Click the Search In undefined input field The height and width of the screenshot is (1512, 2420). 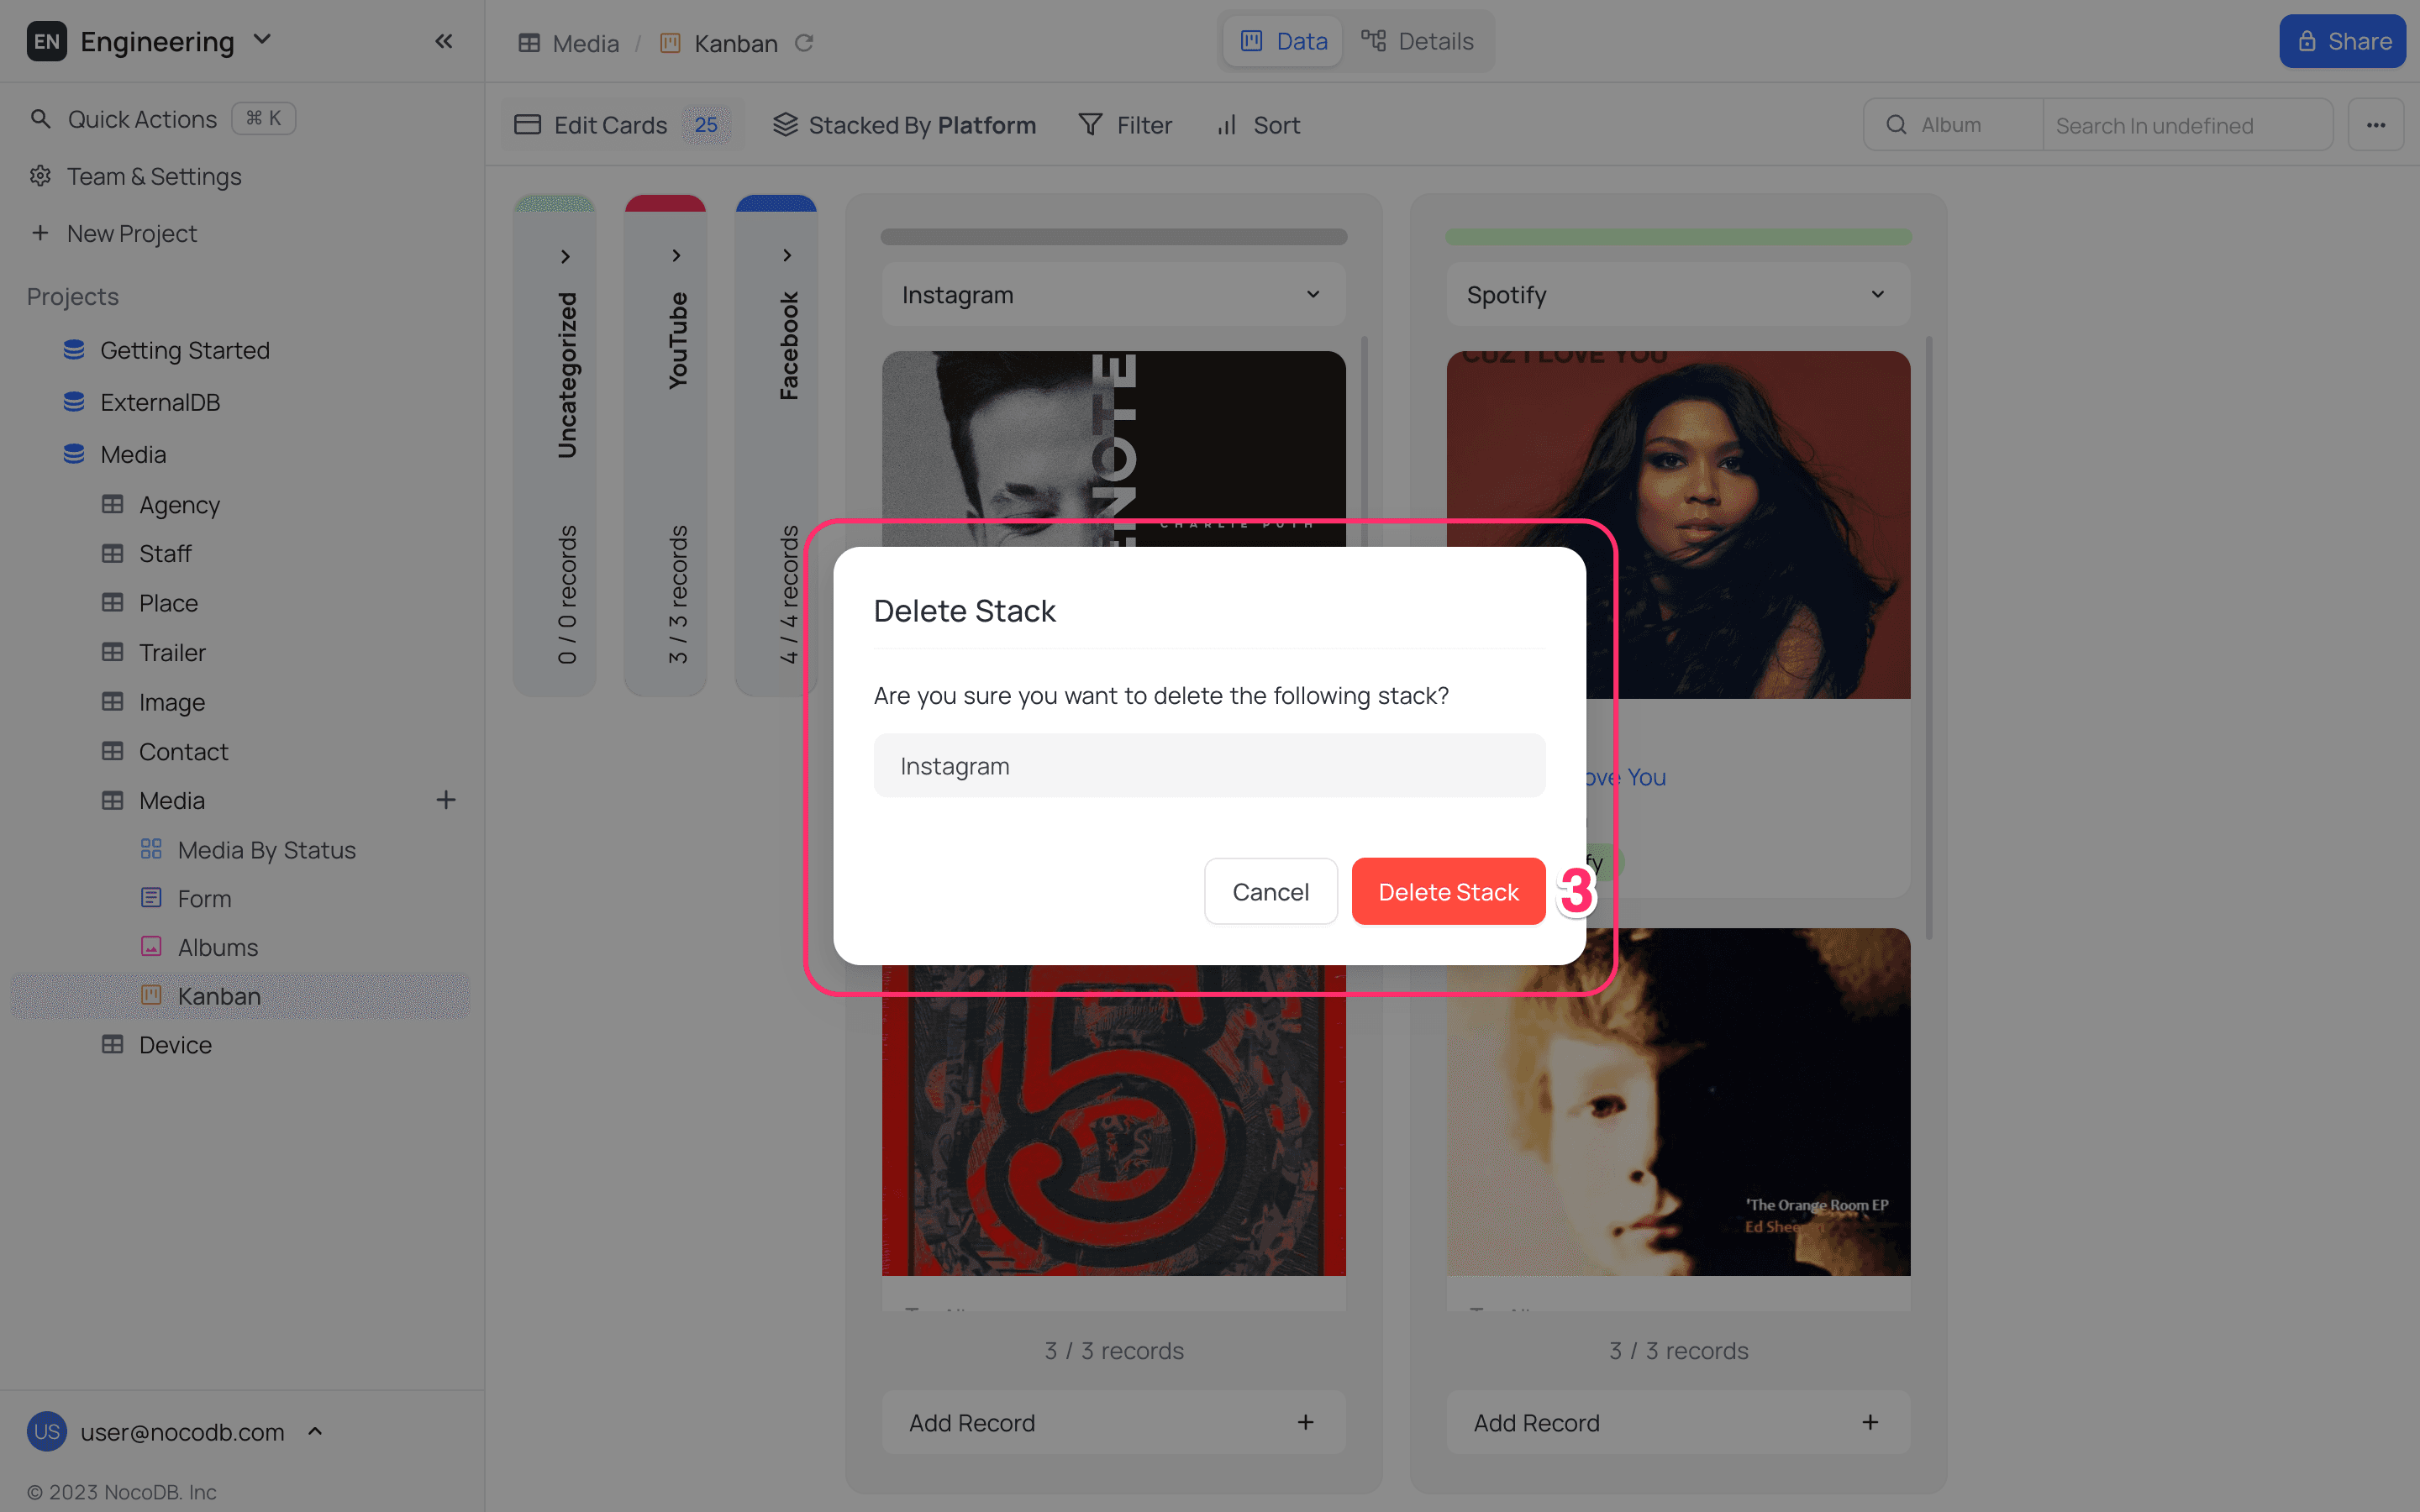pos(2186,125)
